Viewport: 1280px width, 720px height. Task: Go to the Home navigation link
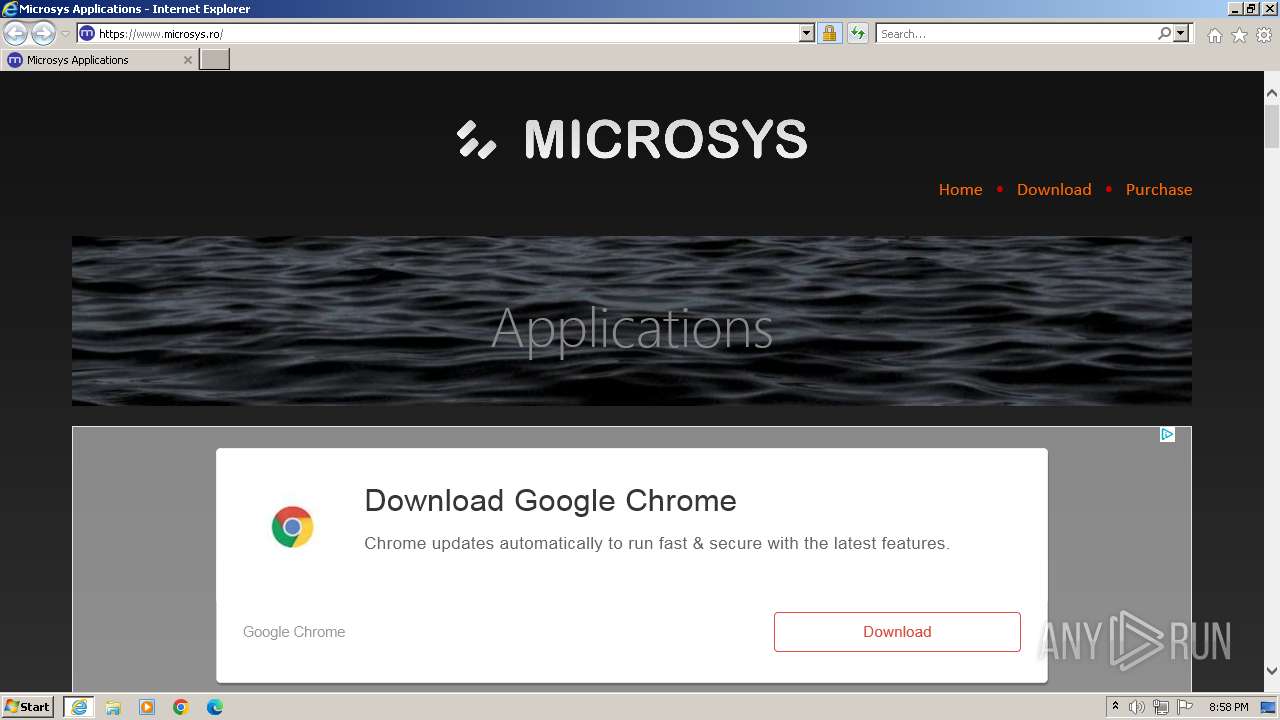pyautogui.click(x=960, y=189)
